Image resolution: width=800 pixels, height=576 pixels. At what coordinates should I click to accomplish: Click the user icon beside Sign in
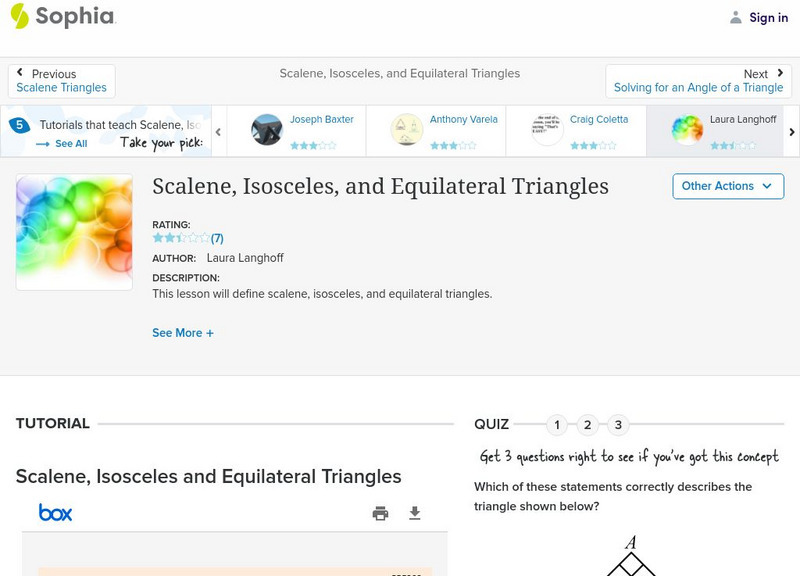click(736, 17)
